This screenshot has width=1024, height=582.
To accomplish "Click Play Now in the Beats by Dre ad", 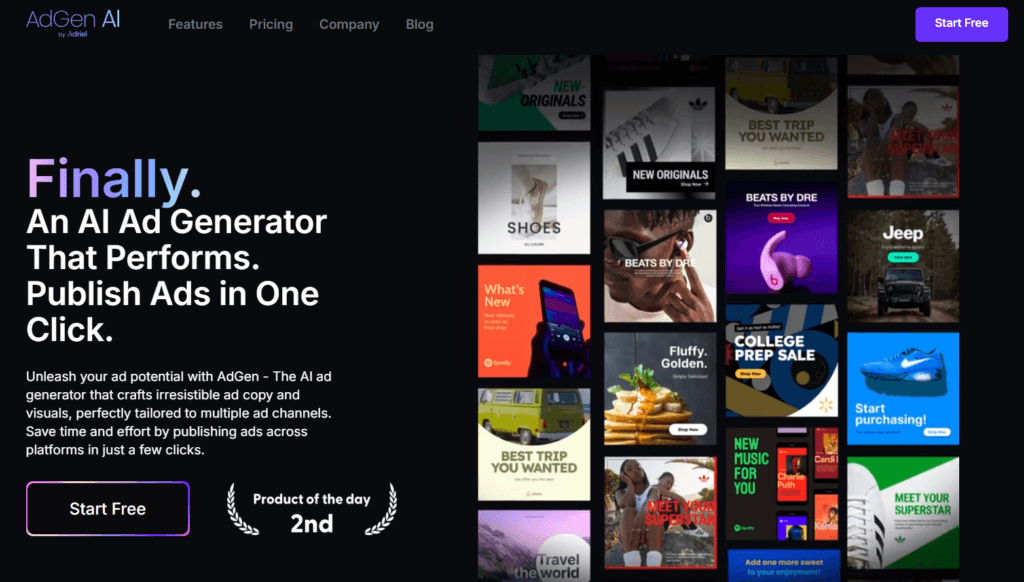I will [x=779, y=218].
